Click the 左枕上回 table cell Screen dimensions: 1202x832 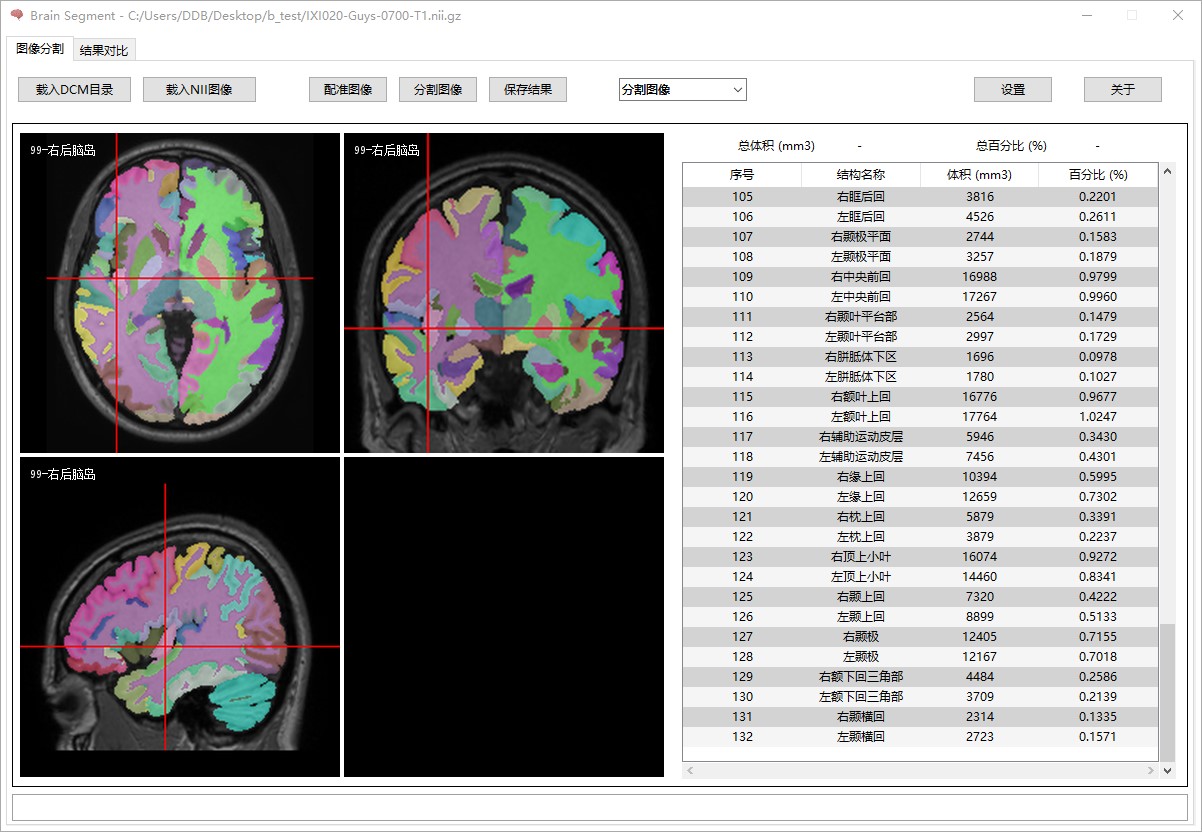pyautogui.click(x=861, y=537)
